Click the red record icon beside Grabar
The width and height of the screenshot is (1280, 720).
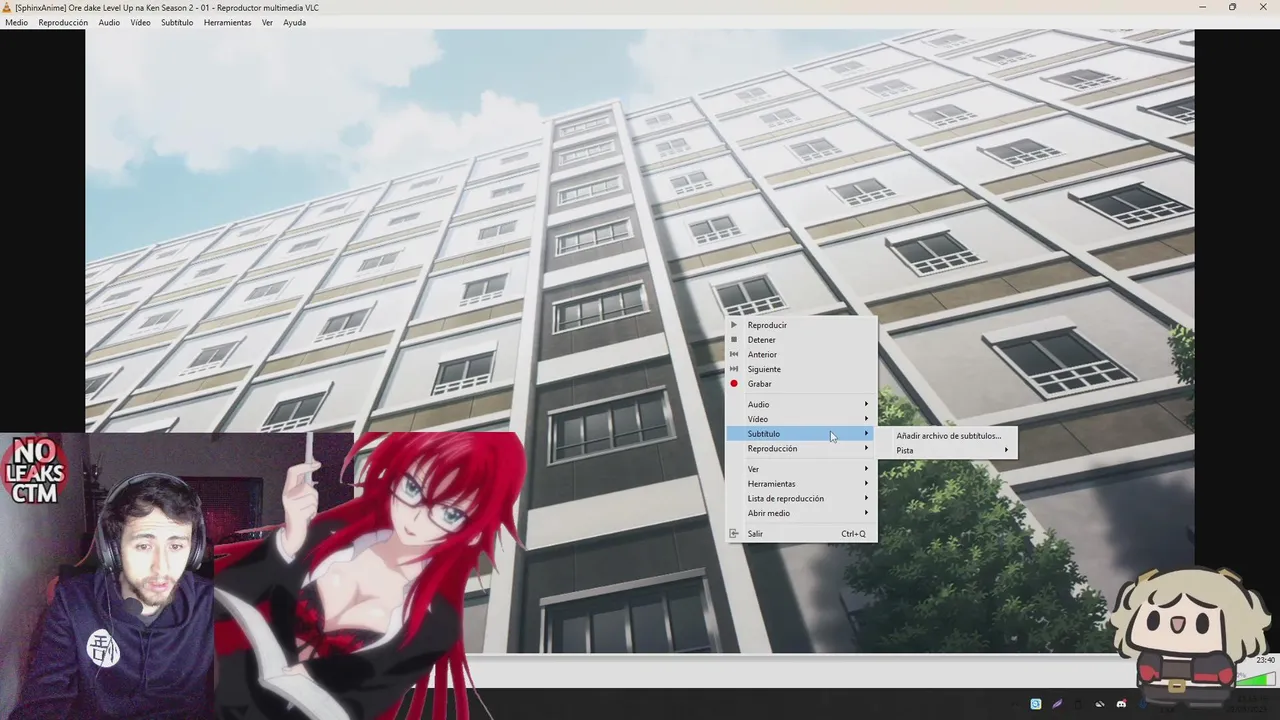(x=733, y=384)
